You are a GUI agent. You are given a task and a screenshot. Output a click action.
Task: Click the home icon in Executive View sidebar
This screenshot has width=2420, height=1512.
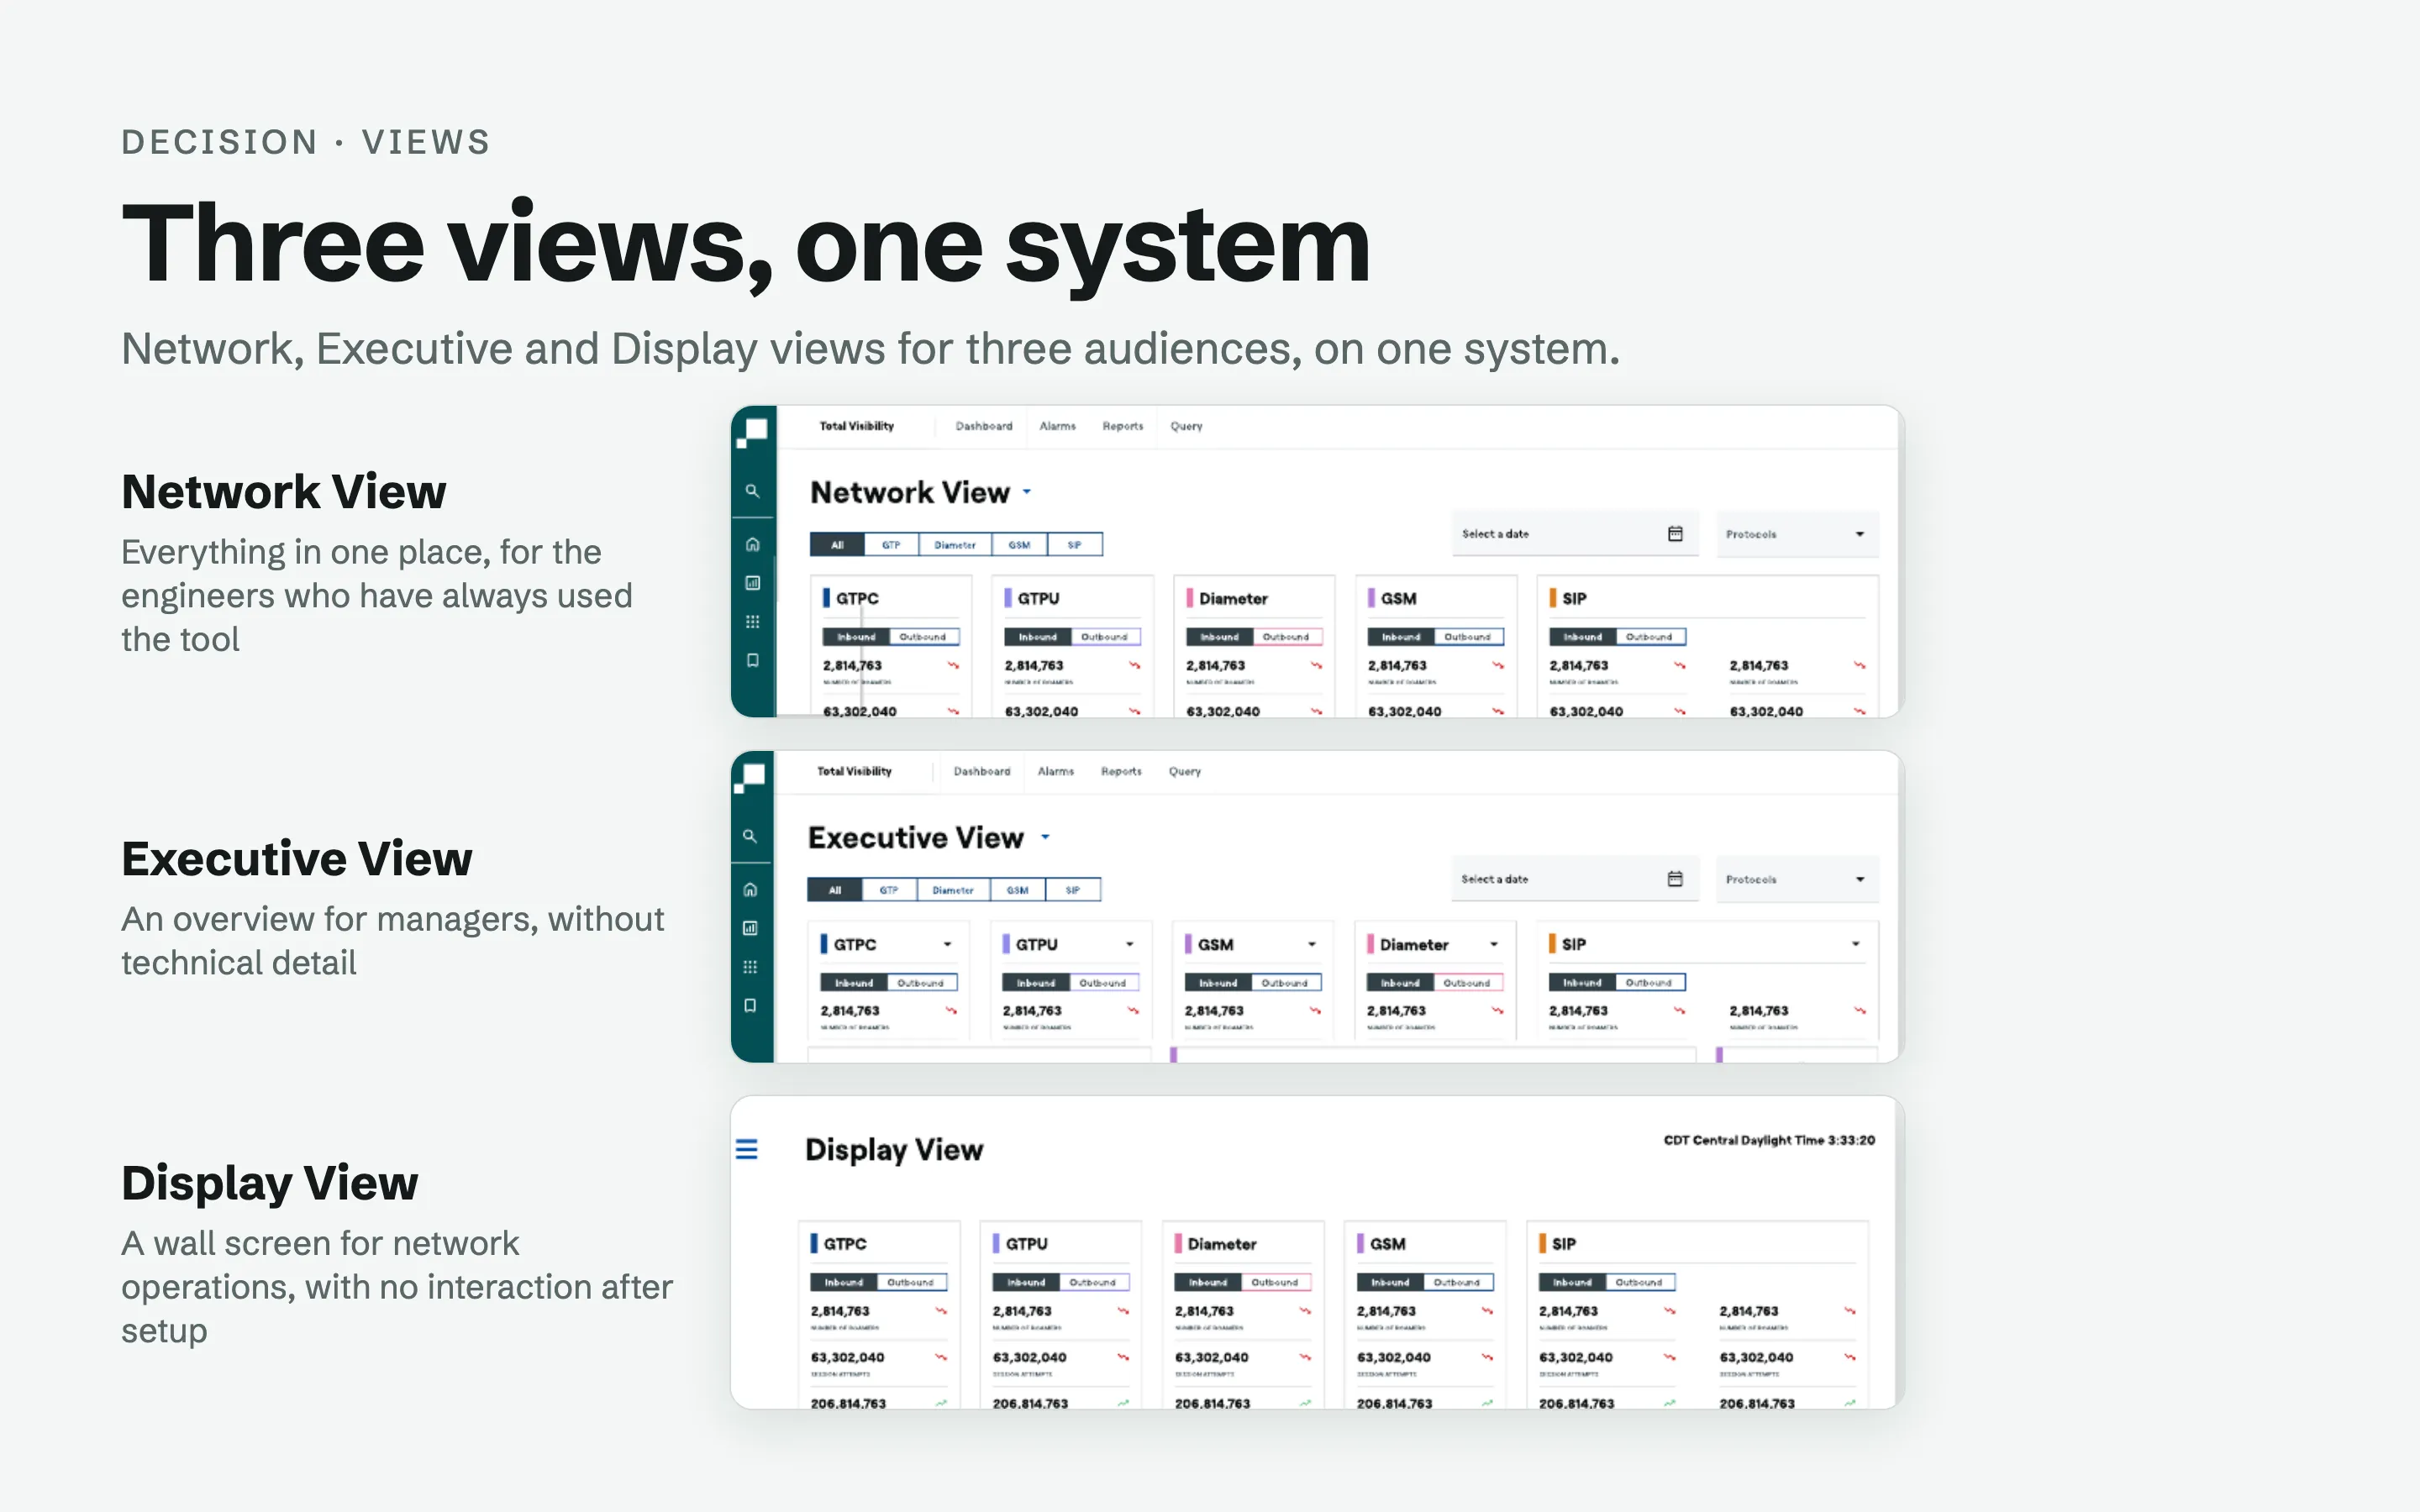pos(750,889)
